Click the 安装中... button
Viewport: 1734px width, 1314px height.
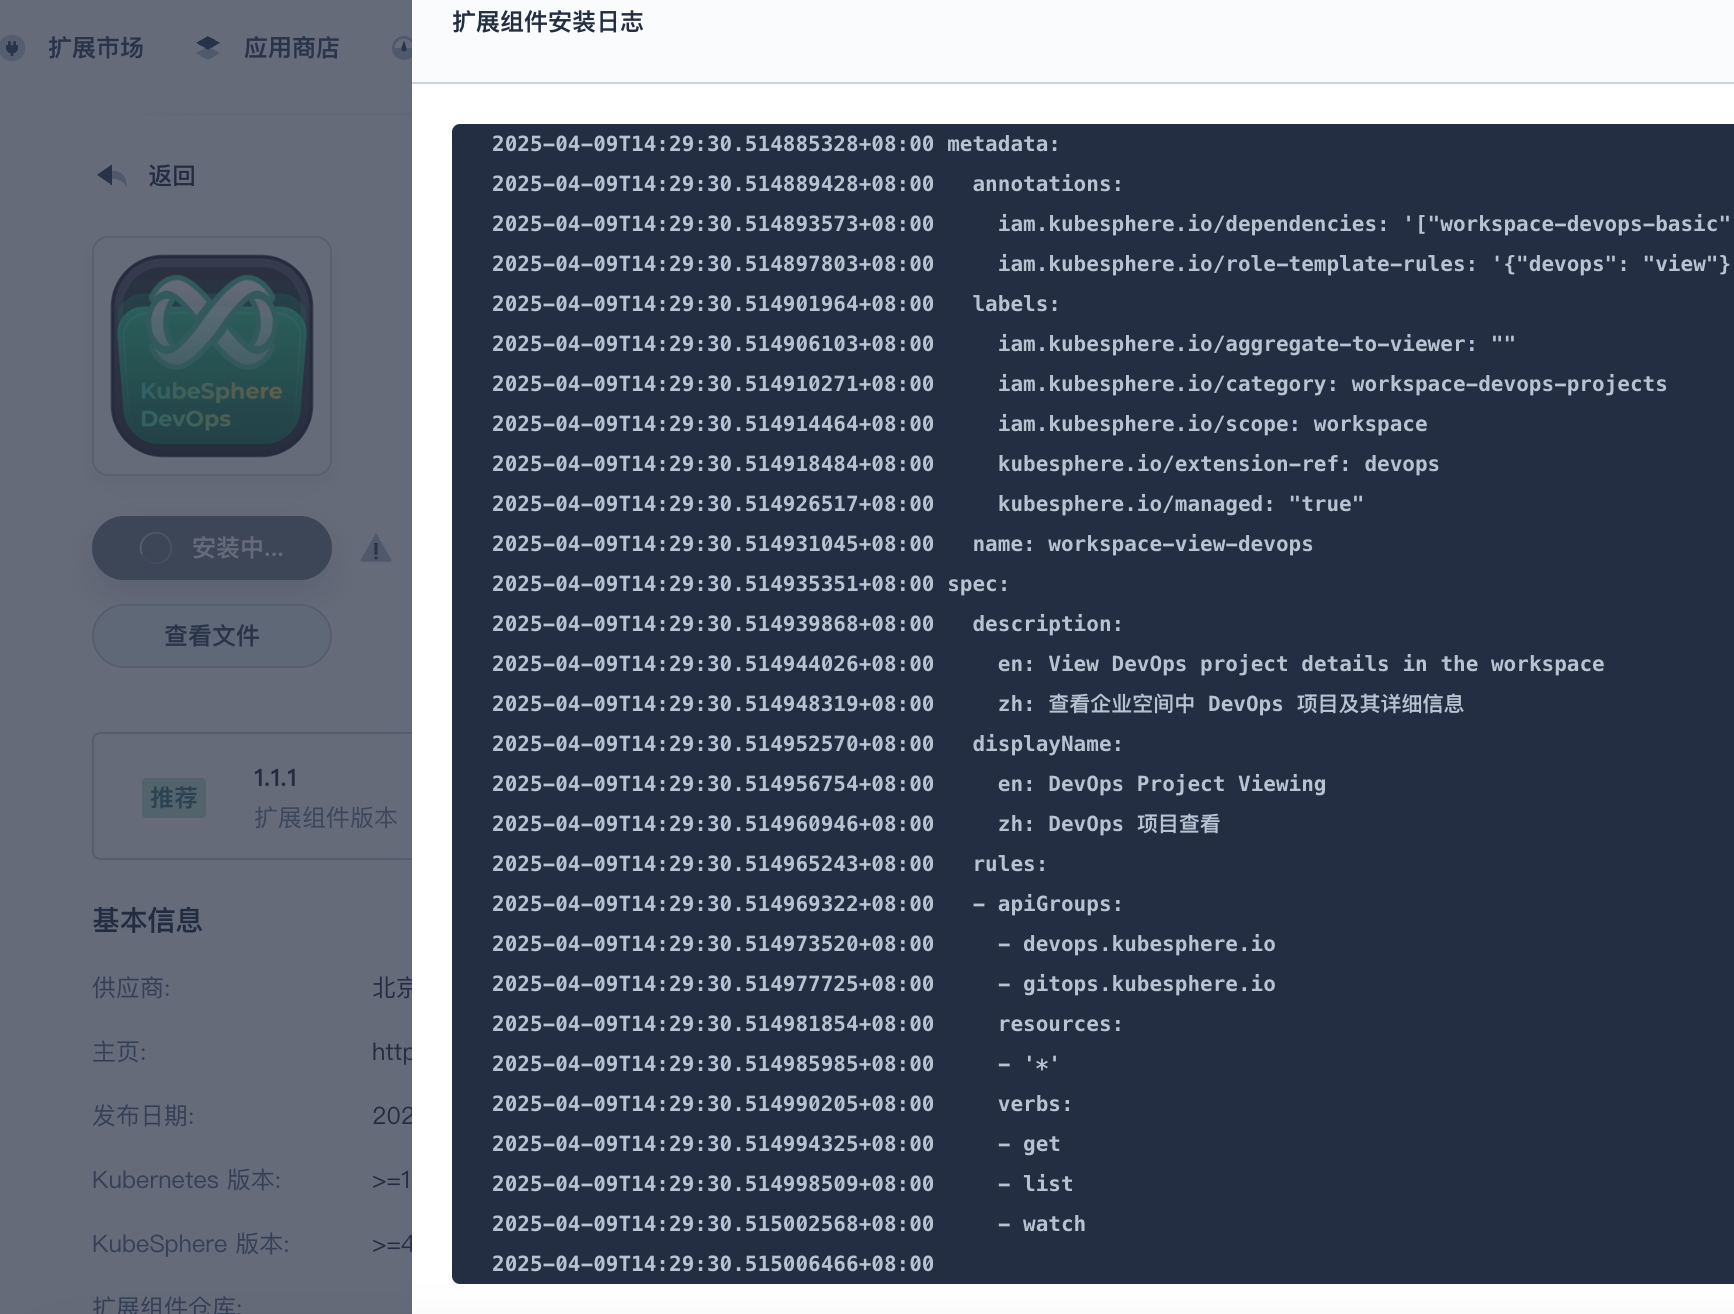[212, 548]
